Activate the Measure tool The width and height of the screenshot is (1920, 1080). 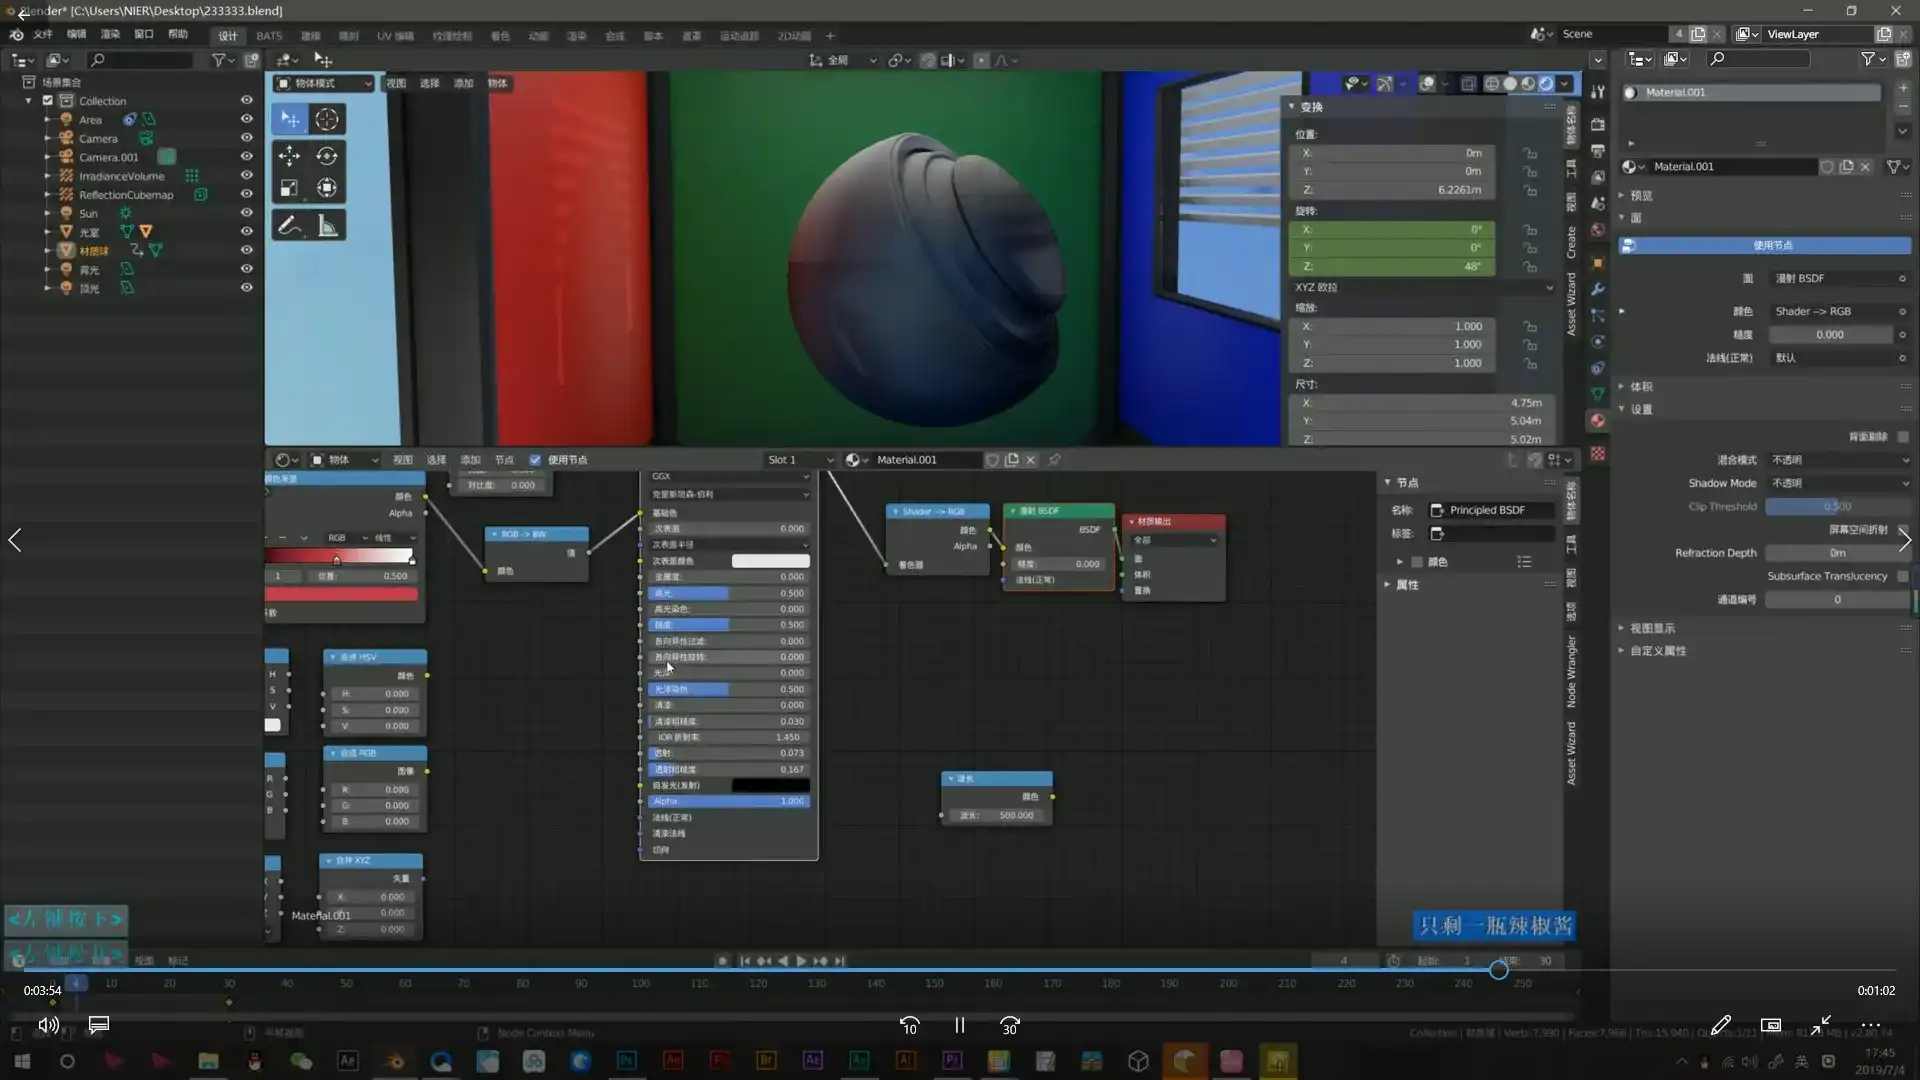327,224
